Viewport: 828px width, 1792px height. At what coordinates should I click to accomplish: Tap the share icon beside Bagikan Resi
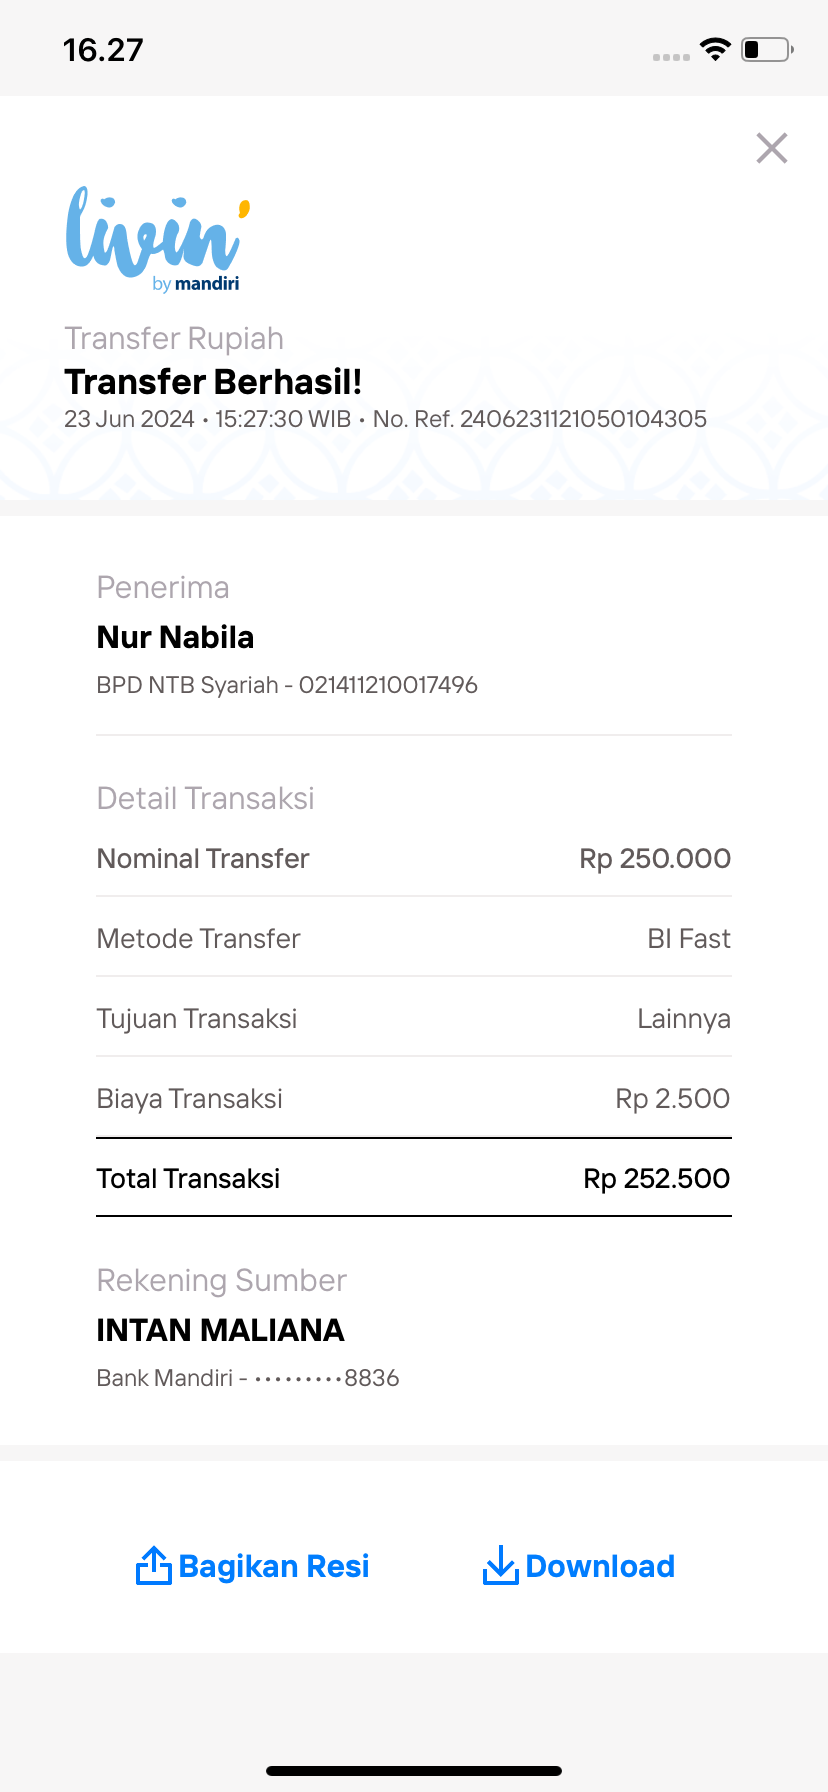pos(153,1566)
